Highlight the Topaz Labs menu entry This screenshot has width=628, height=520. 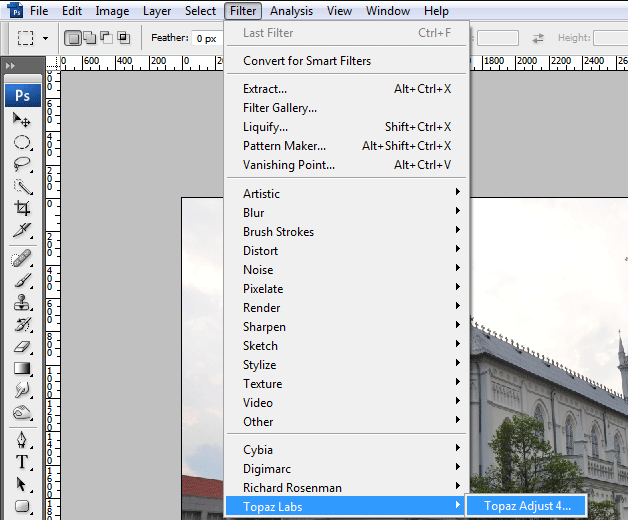click(346, 506)
